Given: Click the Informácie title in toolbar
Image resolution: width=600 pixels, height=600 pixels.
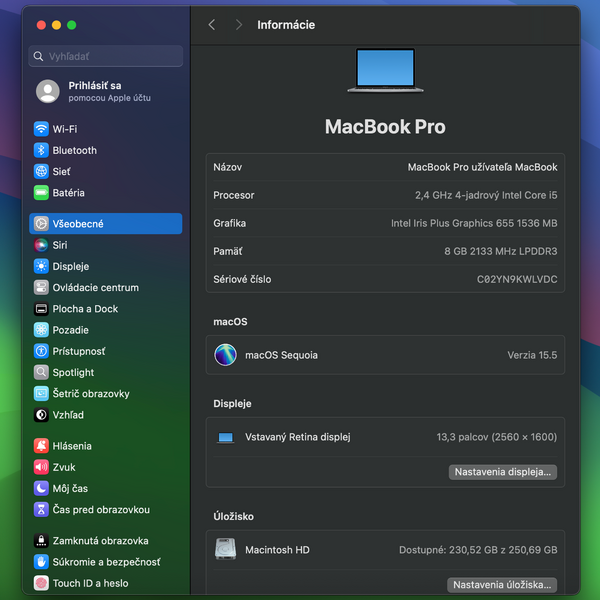Looking at the screenshot, I should [x=286, y=25].
